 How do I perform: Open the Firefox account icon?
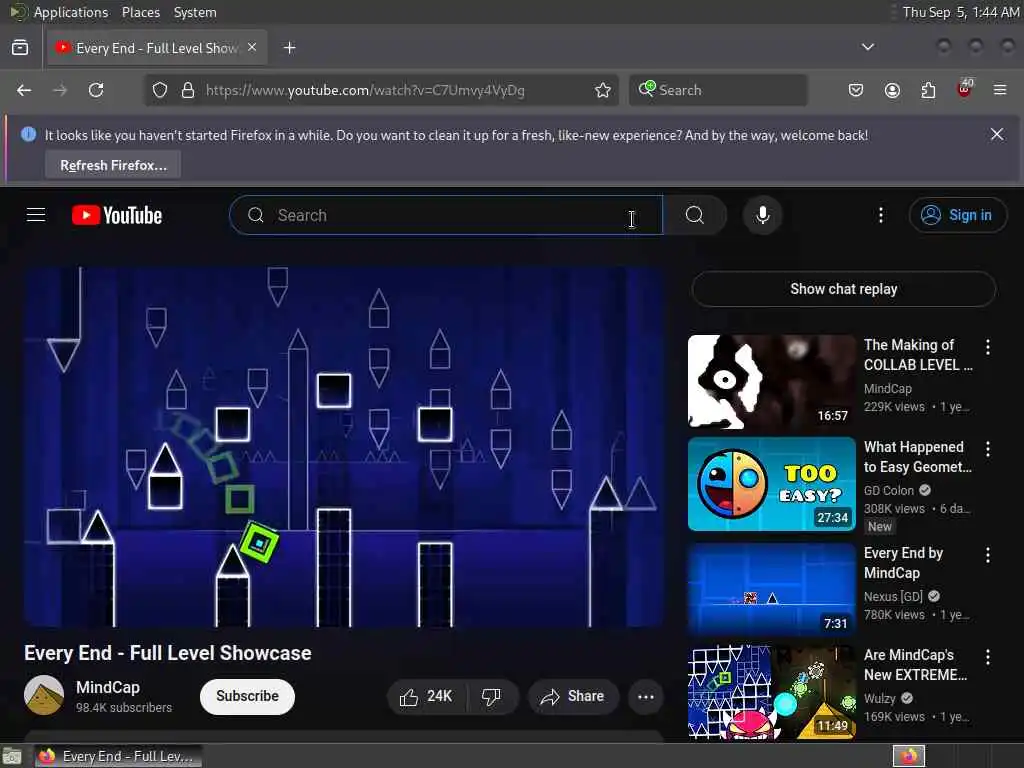892,90
